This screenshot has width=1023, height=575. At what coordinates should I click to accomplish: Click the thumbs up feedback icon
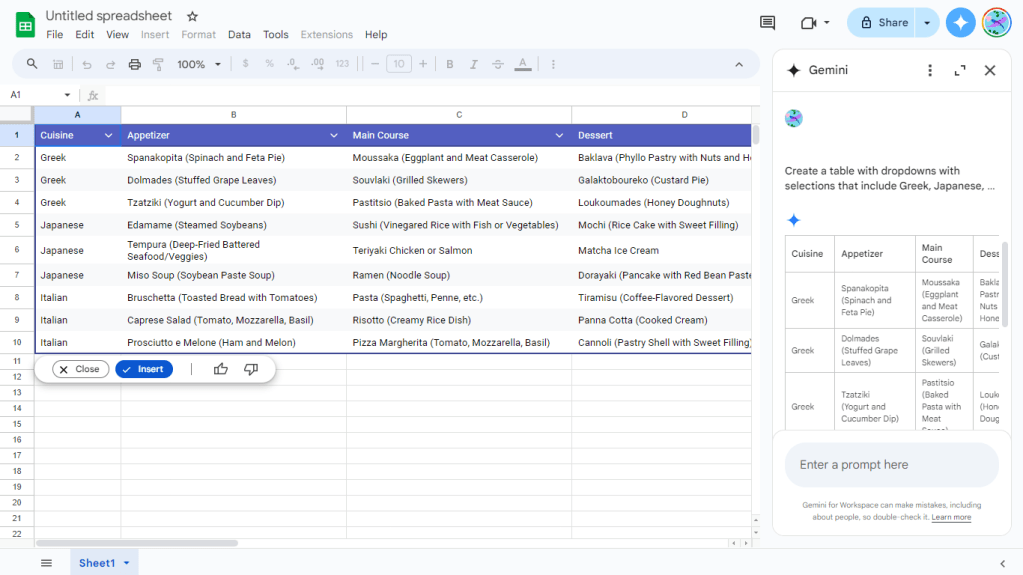pos(221,369)
